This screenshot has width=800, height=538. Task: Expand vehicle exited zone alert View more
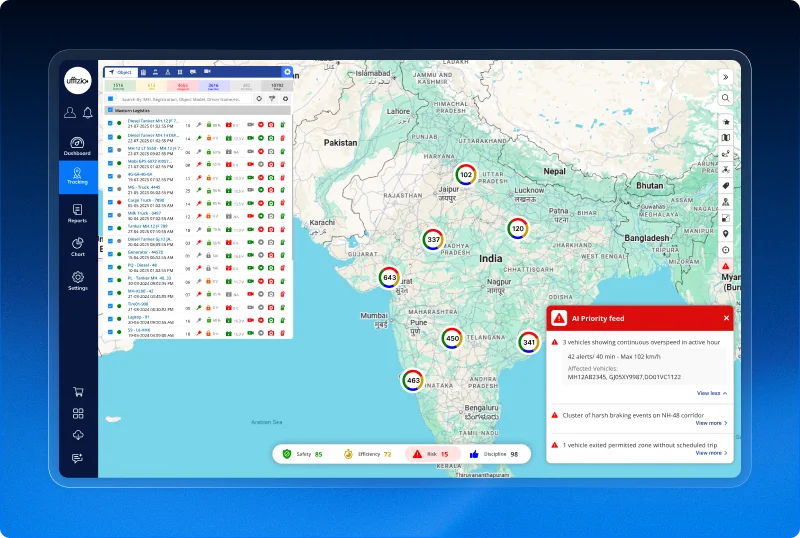point(711,453)
